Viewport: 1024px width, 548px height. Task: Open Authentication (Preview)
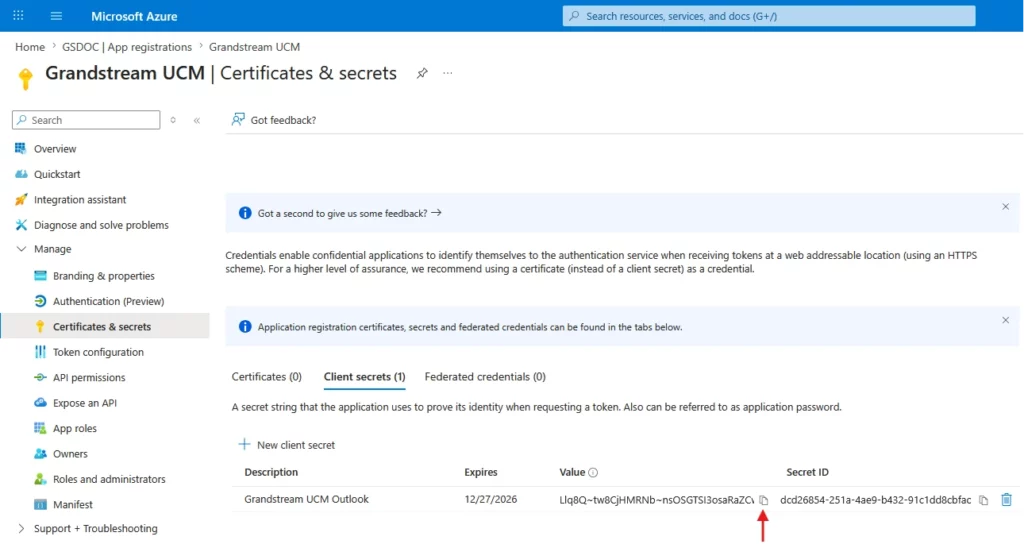point(108,302)
